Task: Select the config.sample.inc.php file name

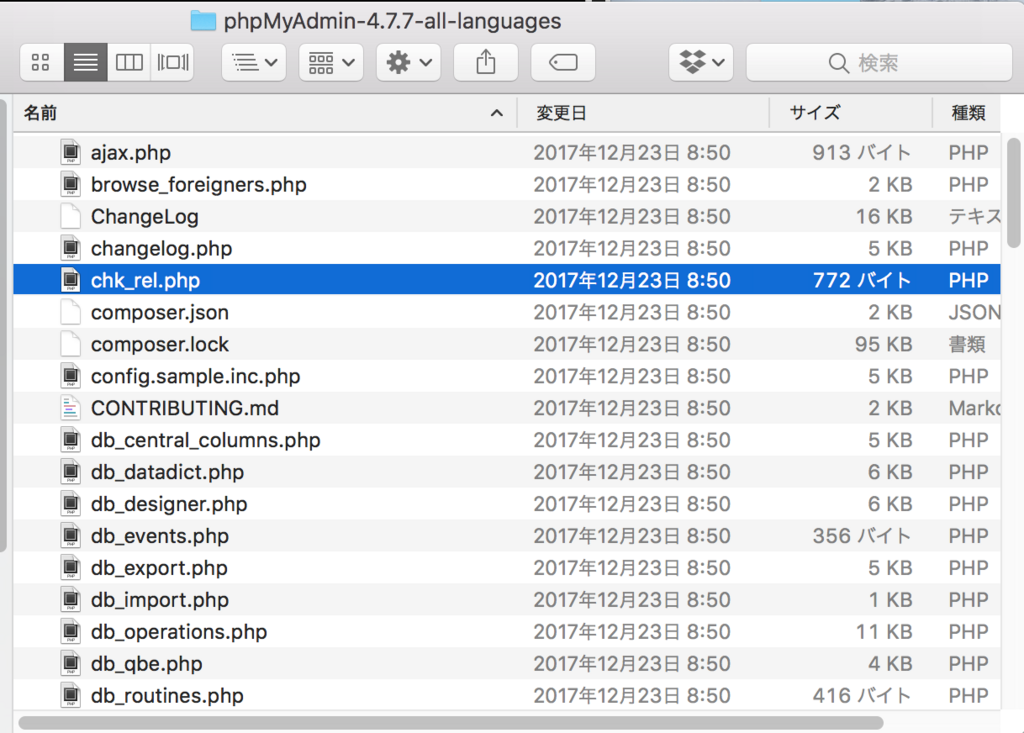Action: coord(195,376)
